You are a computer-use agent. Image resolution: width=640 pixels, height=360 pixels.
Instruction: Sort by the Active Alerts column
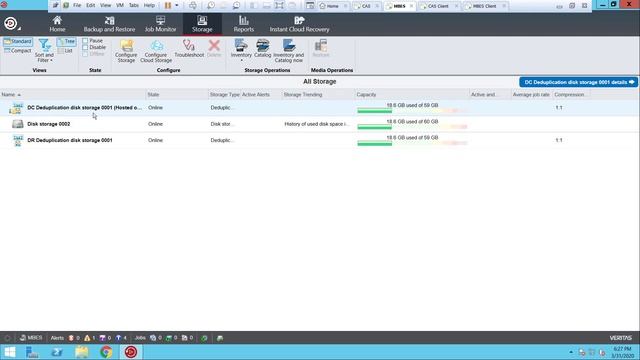[x=261, y=95]
